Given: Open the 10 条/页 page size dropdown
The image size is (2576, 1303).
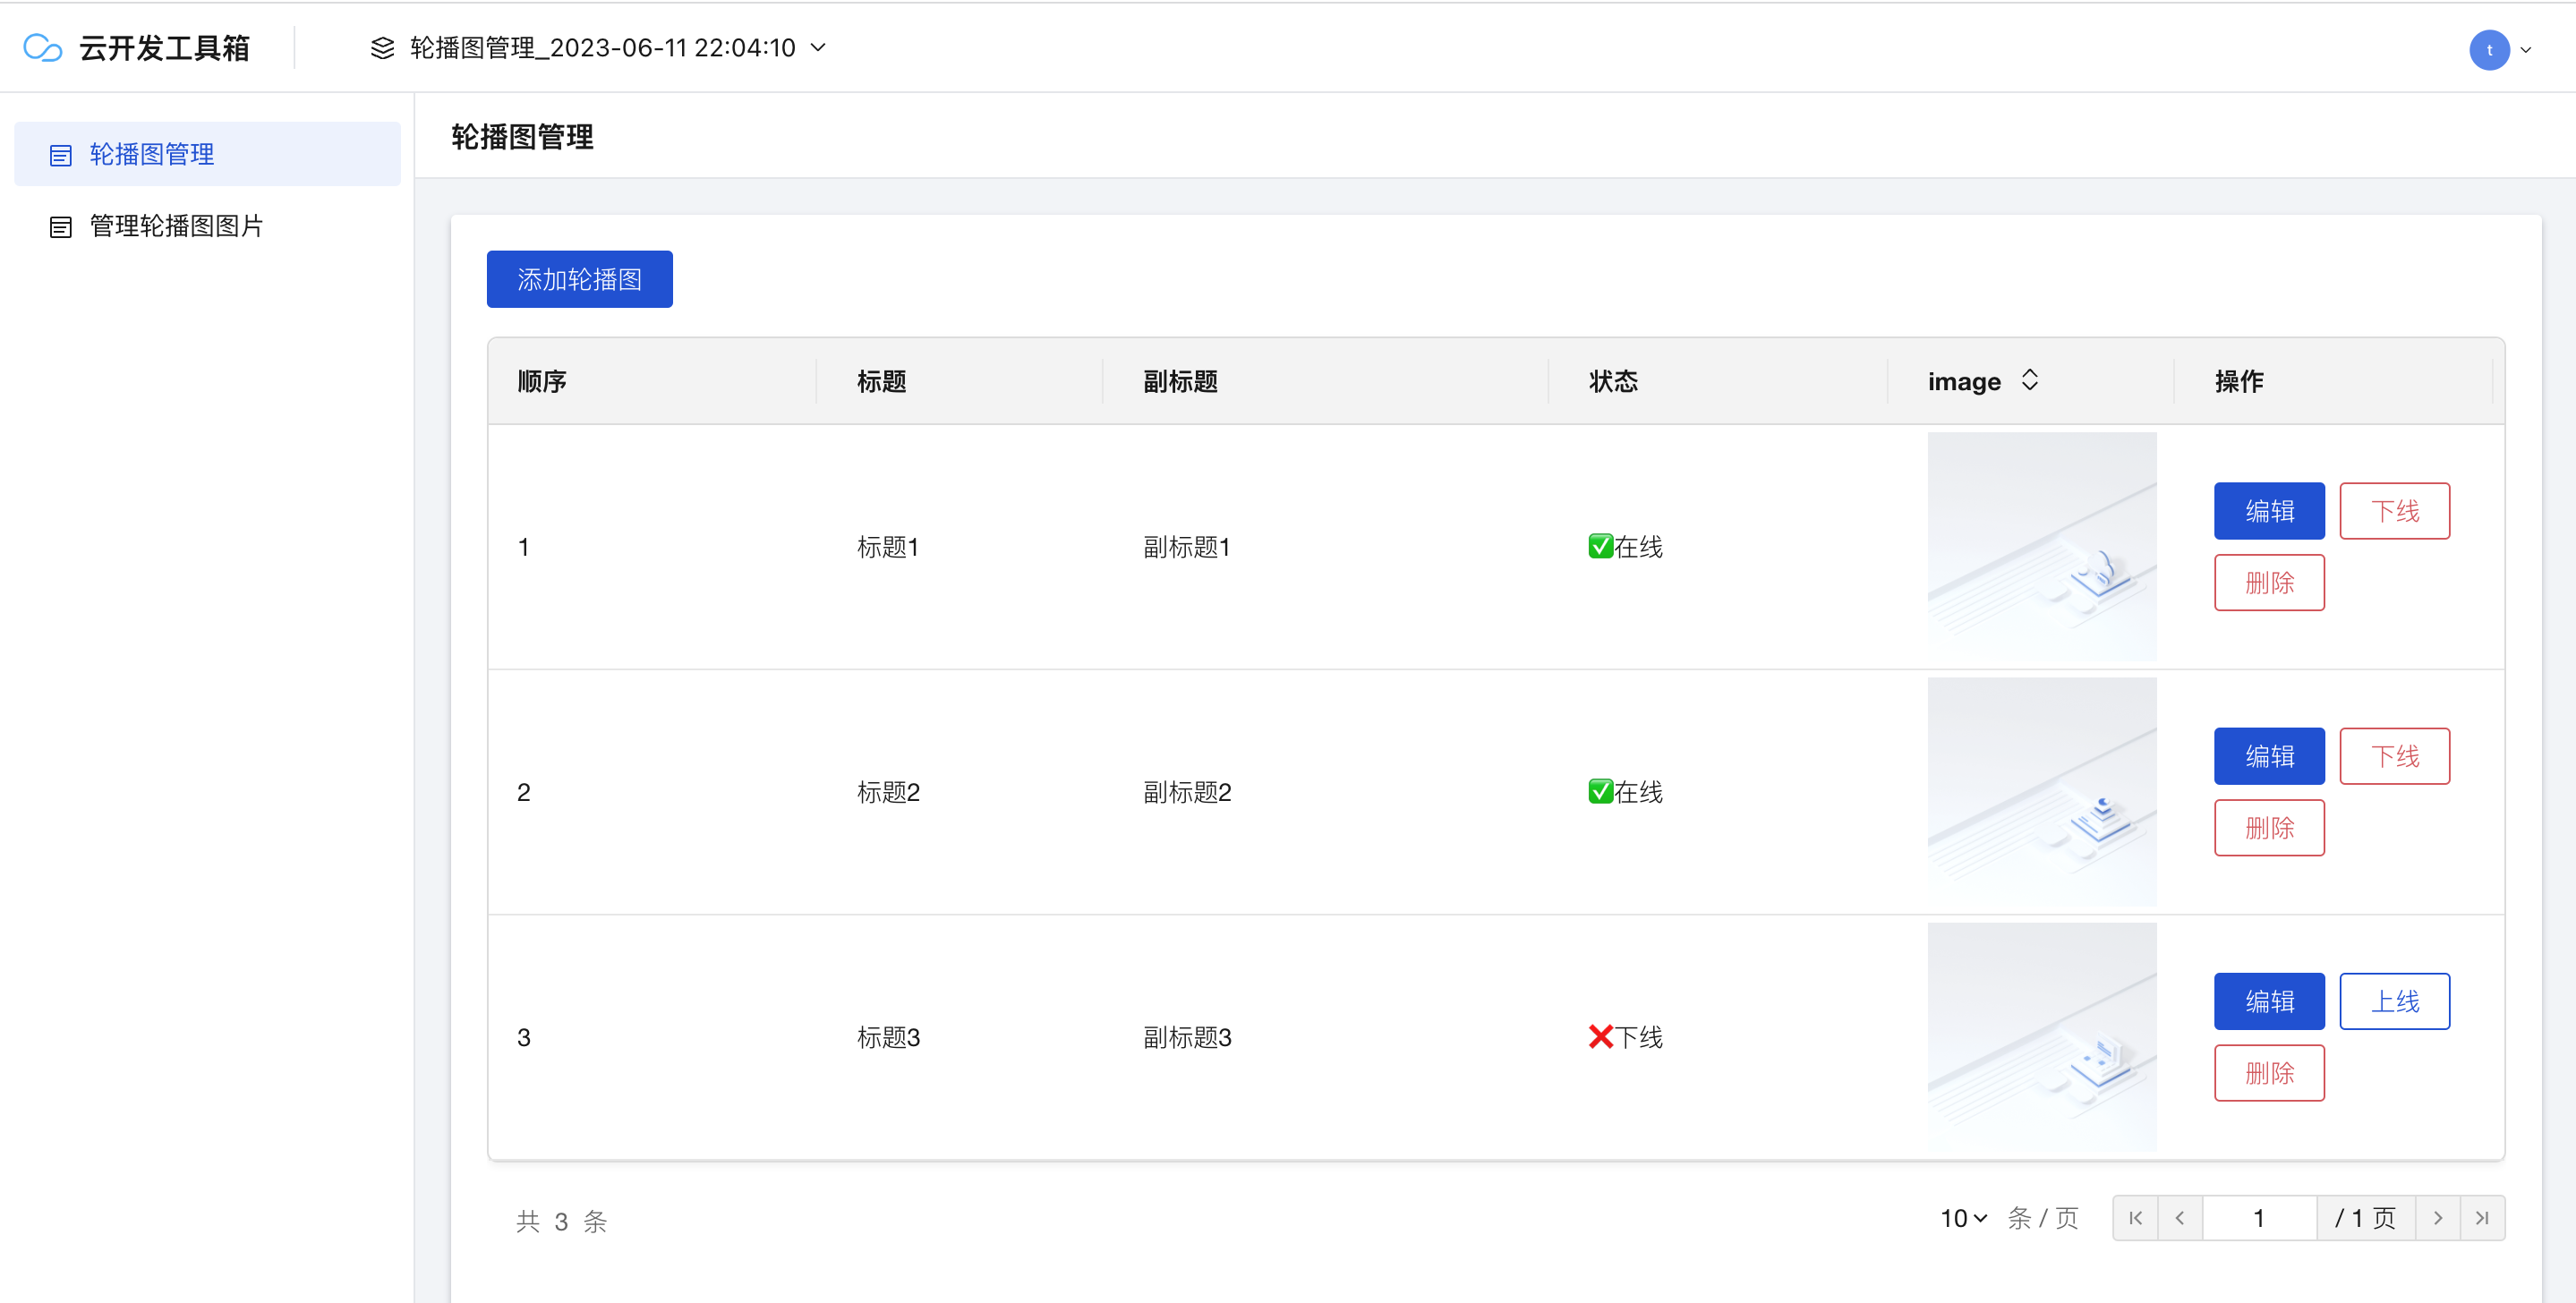Looking at the screenshot, I should pos(1963,1218).
